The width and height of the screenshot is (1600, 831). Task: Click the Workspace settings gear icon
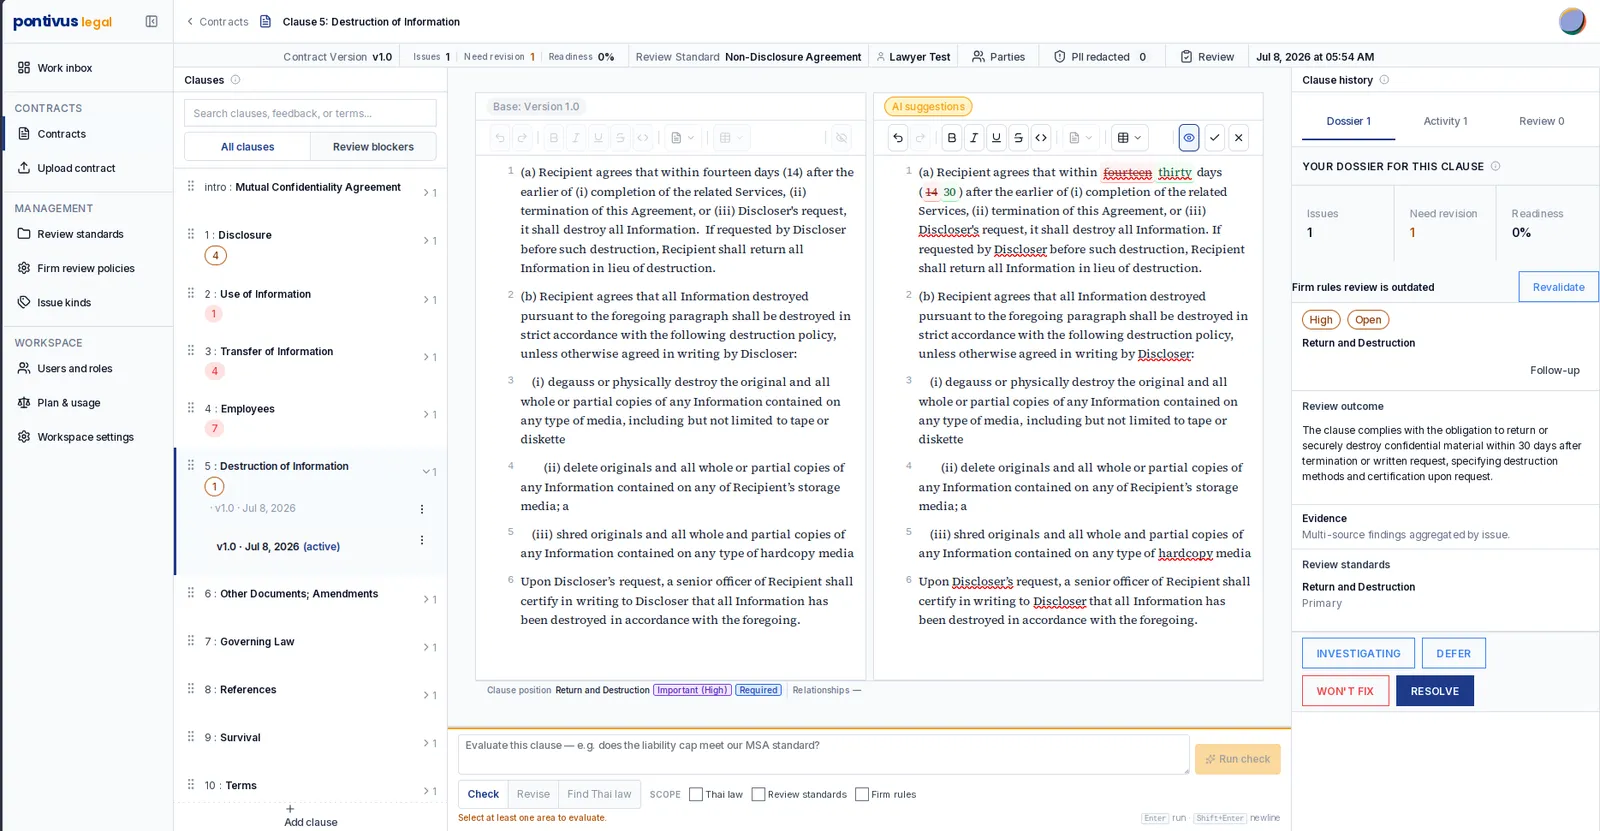(x=24, y=436)
